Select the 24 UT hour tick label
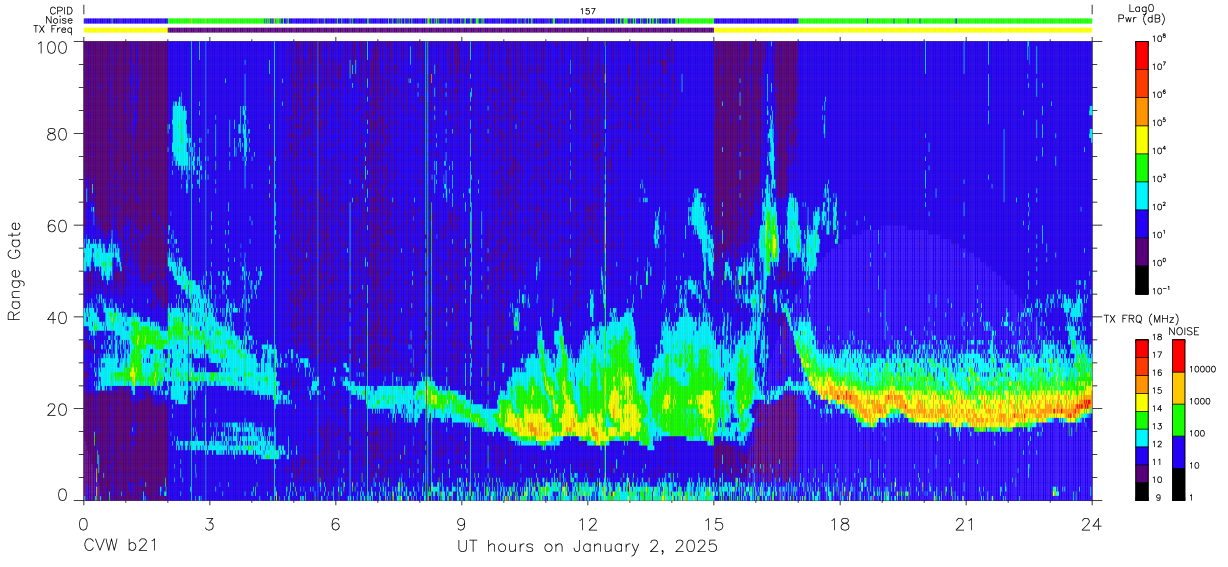 tap(1092, 524)
